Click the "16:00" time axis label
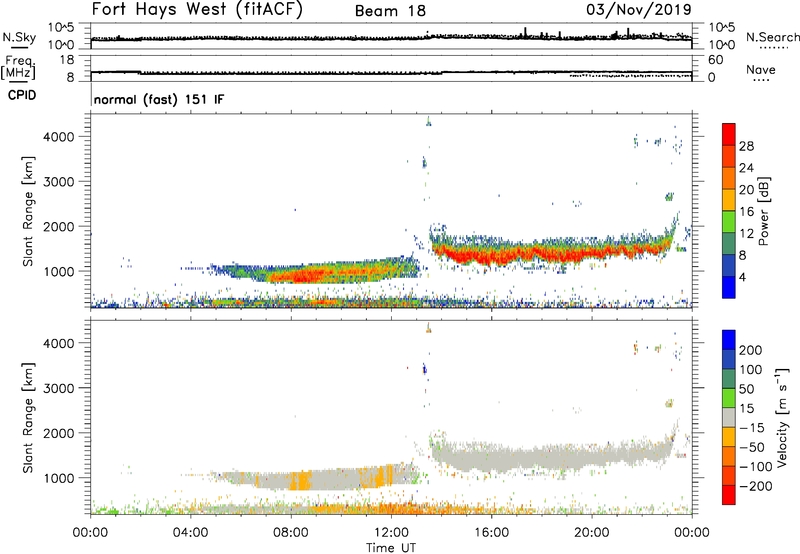This screenshot has height=554, width=800. tap(491, 533)
